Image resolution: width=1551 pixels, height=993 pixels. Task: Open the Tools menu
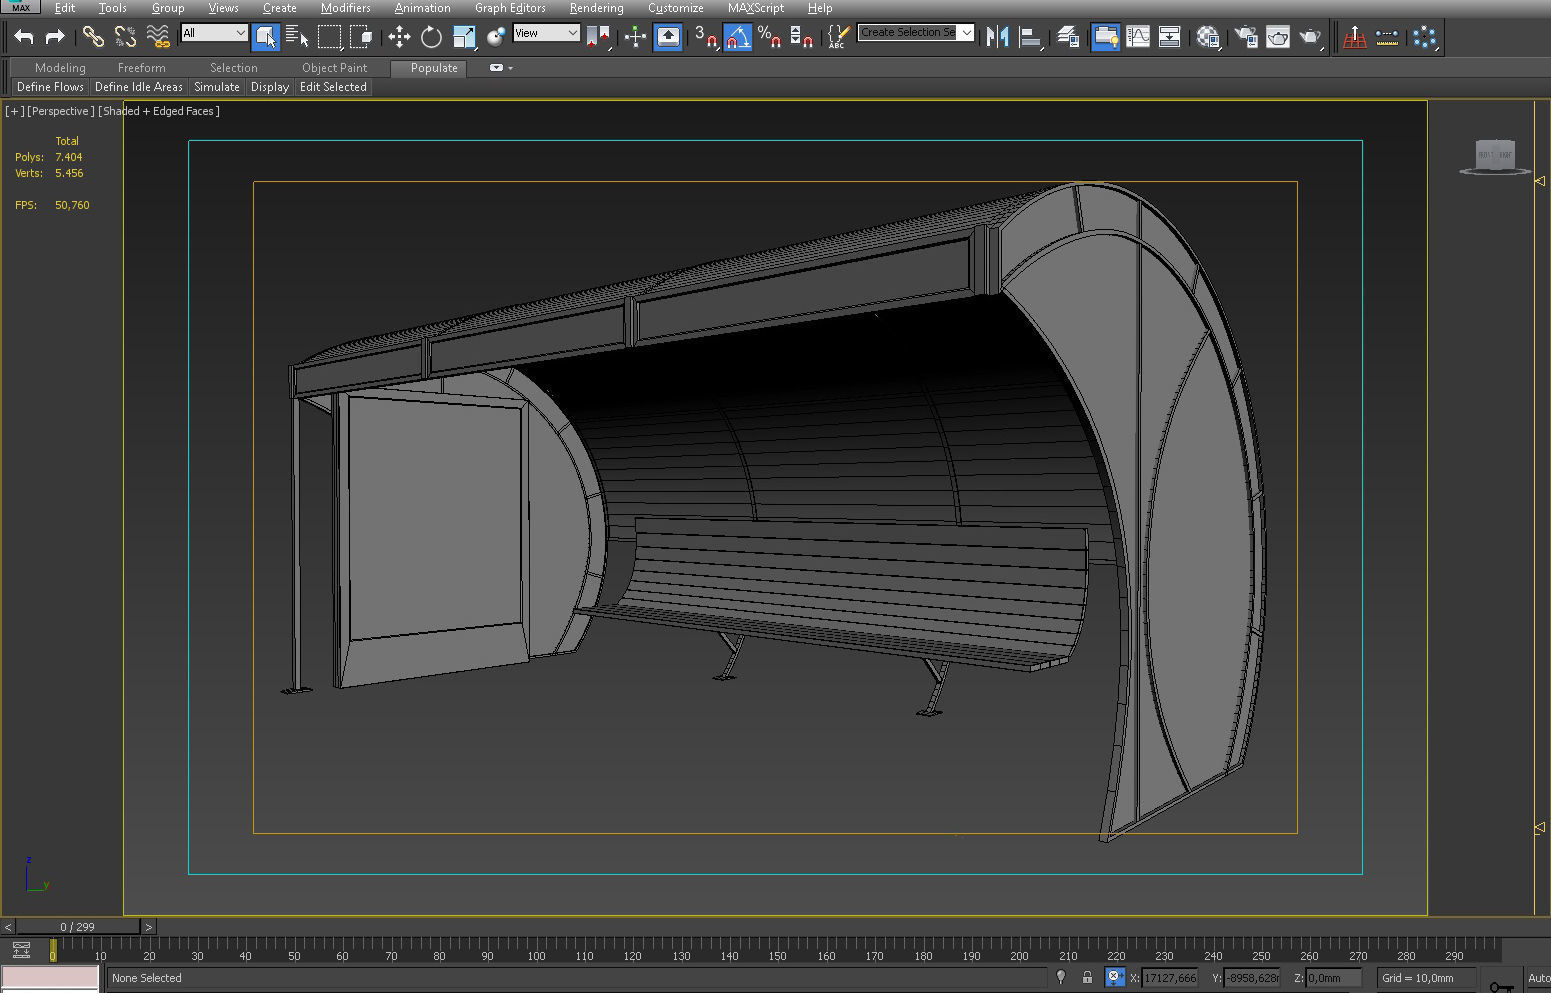(112, 8)
